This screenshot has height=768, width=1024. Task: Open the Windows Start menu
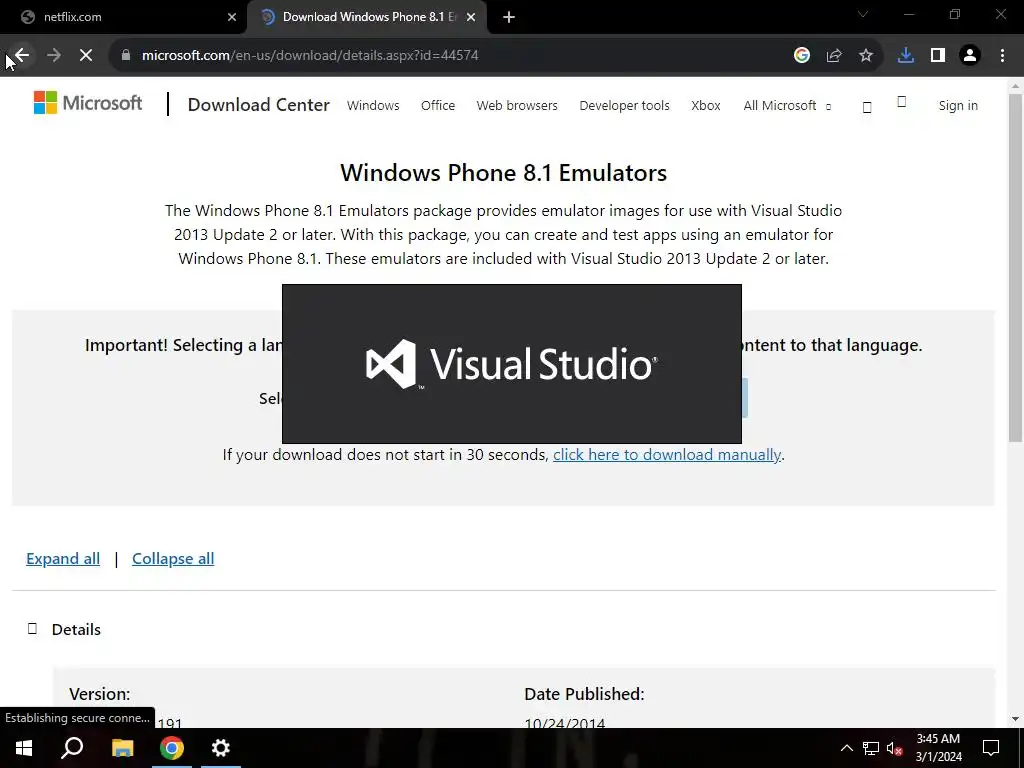point(24,748)
